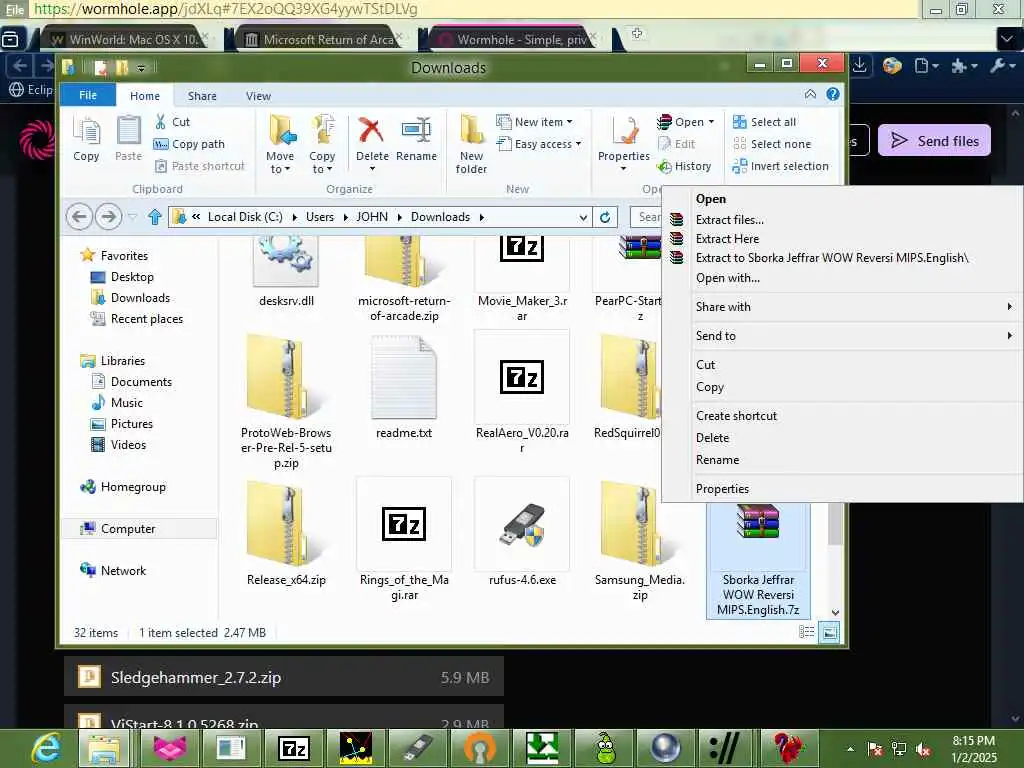This screenshot has height=768, width=1024.
Task: Click the file list vertical scrollbar
Action: tap(835, 525)
